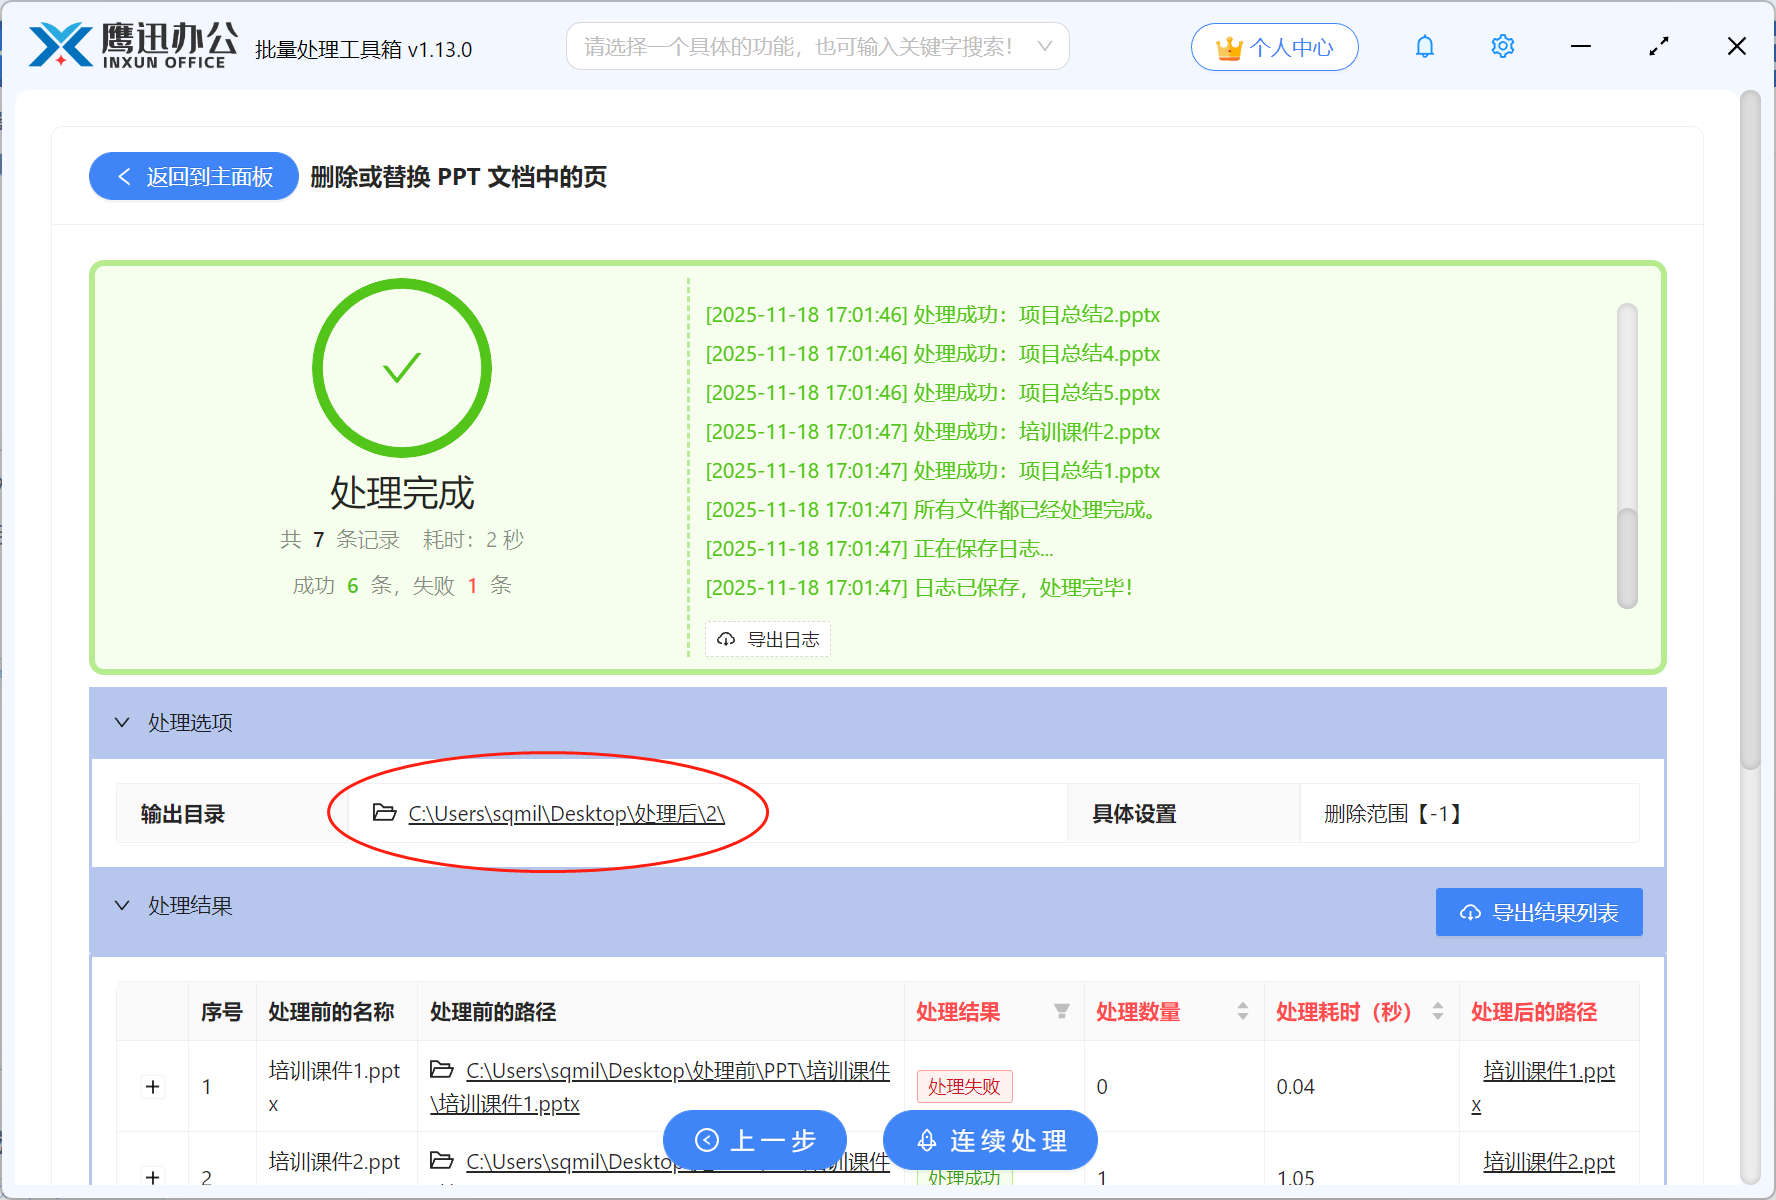Click the 上一步 button
Image resolution: width=1776 pixels, height=1200 pixels.
(755, 1140)
